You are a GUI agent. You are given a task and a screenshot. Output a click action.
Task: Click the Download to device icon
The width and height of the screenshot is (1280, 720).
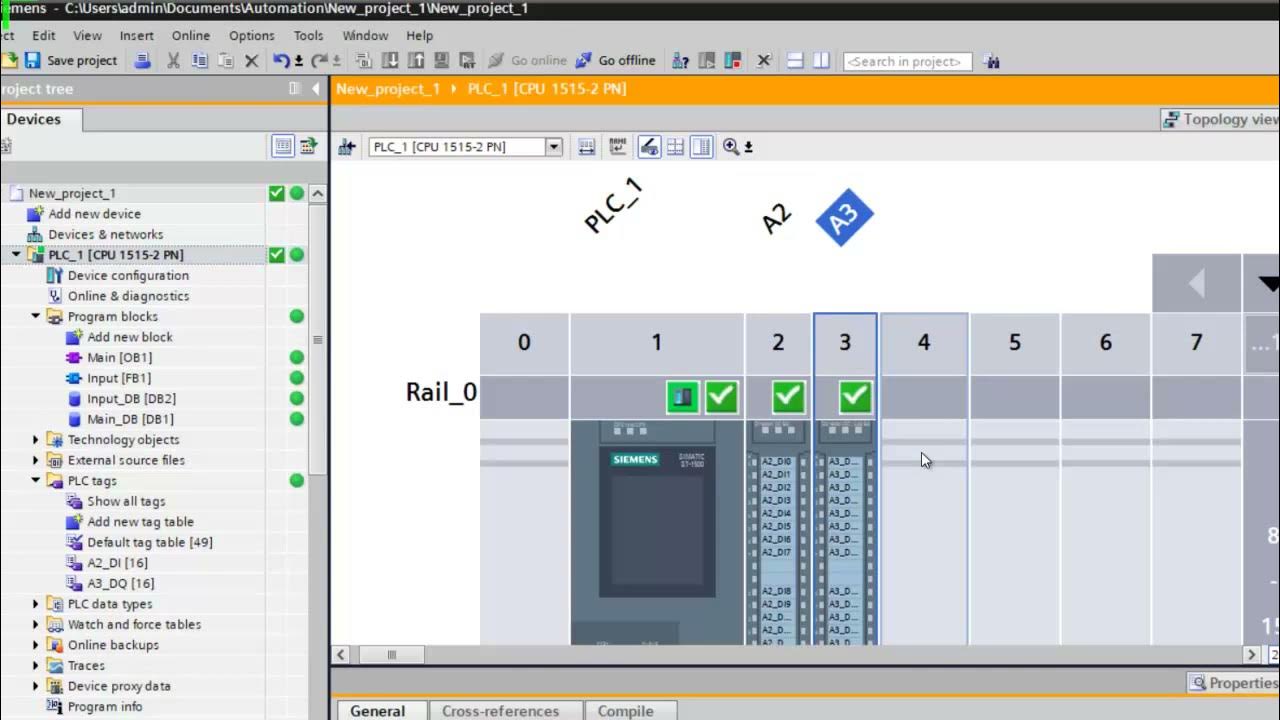point(390,61)
